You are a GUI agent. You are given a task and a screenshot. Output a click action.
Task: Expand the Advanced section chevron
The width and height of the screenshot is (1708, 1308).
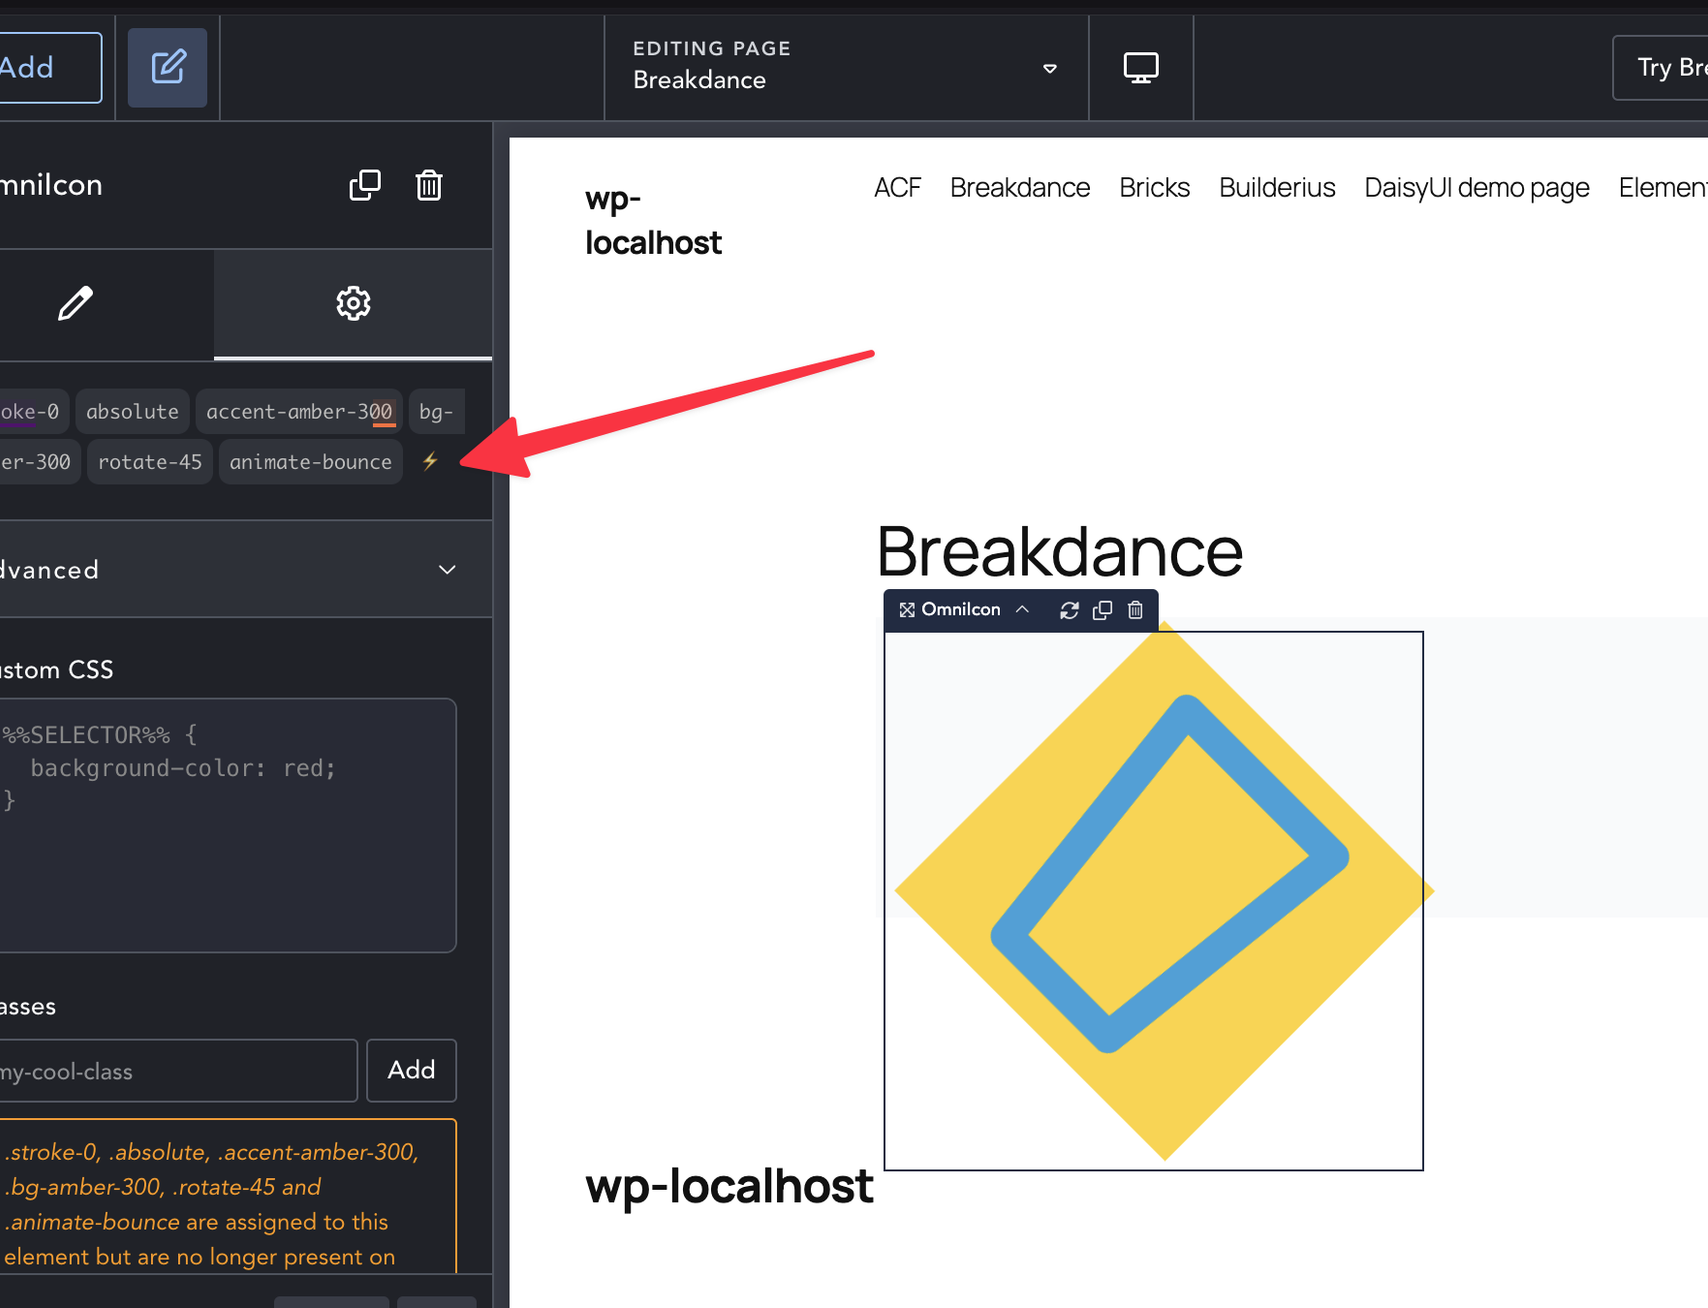[x=447, y=570]
